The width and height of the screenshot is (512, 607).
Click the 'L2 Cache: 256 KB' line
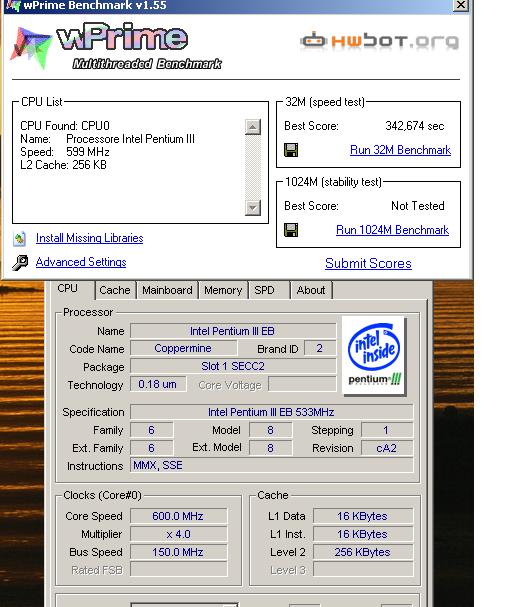(x=63, y=165)
